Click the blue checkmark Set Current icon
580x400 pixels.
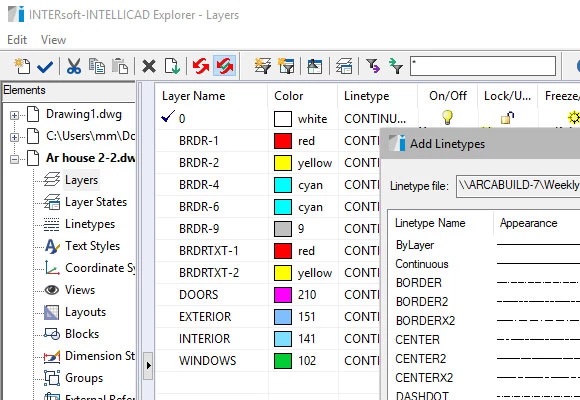click(x=45, y=67)
